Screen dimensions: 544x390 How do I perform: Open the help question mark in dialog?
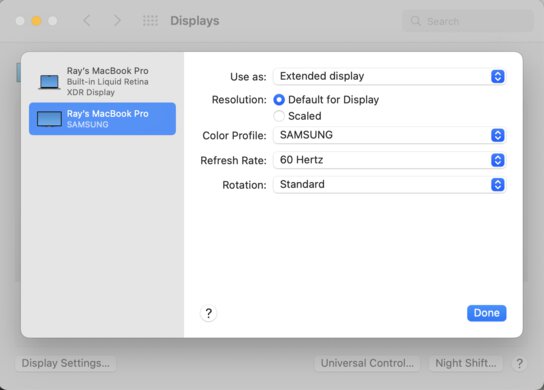[x=209, y=313]
